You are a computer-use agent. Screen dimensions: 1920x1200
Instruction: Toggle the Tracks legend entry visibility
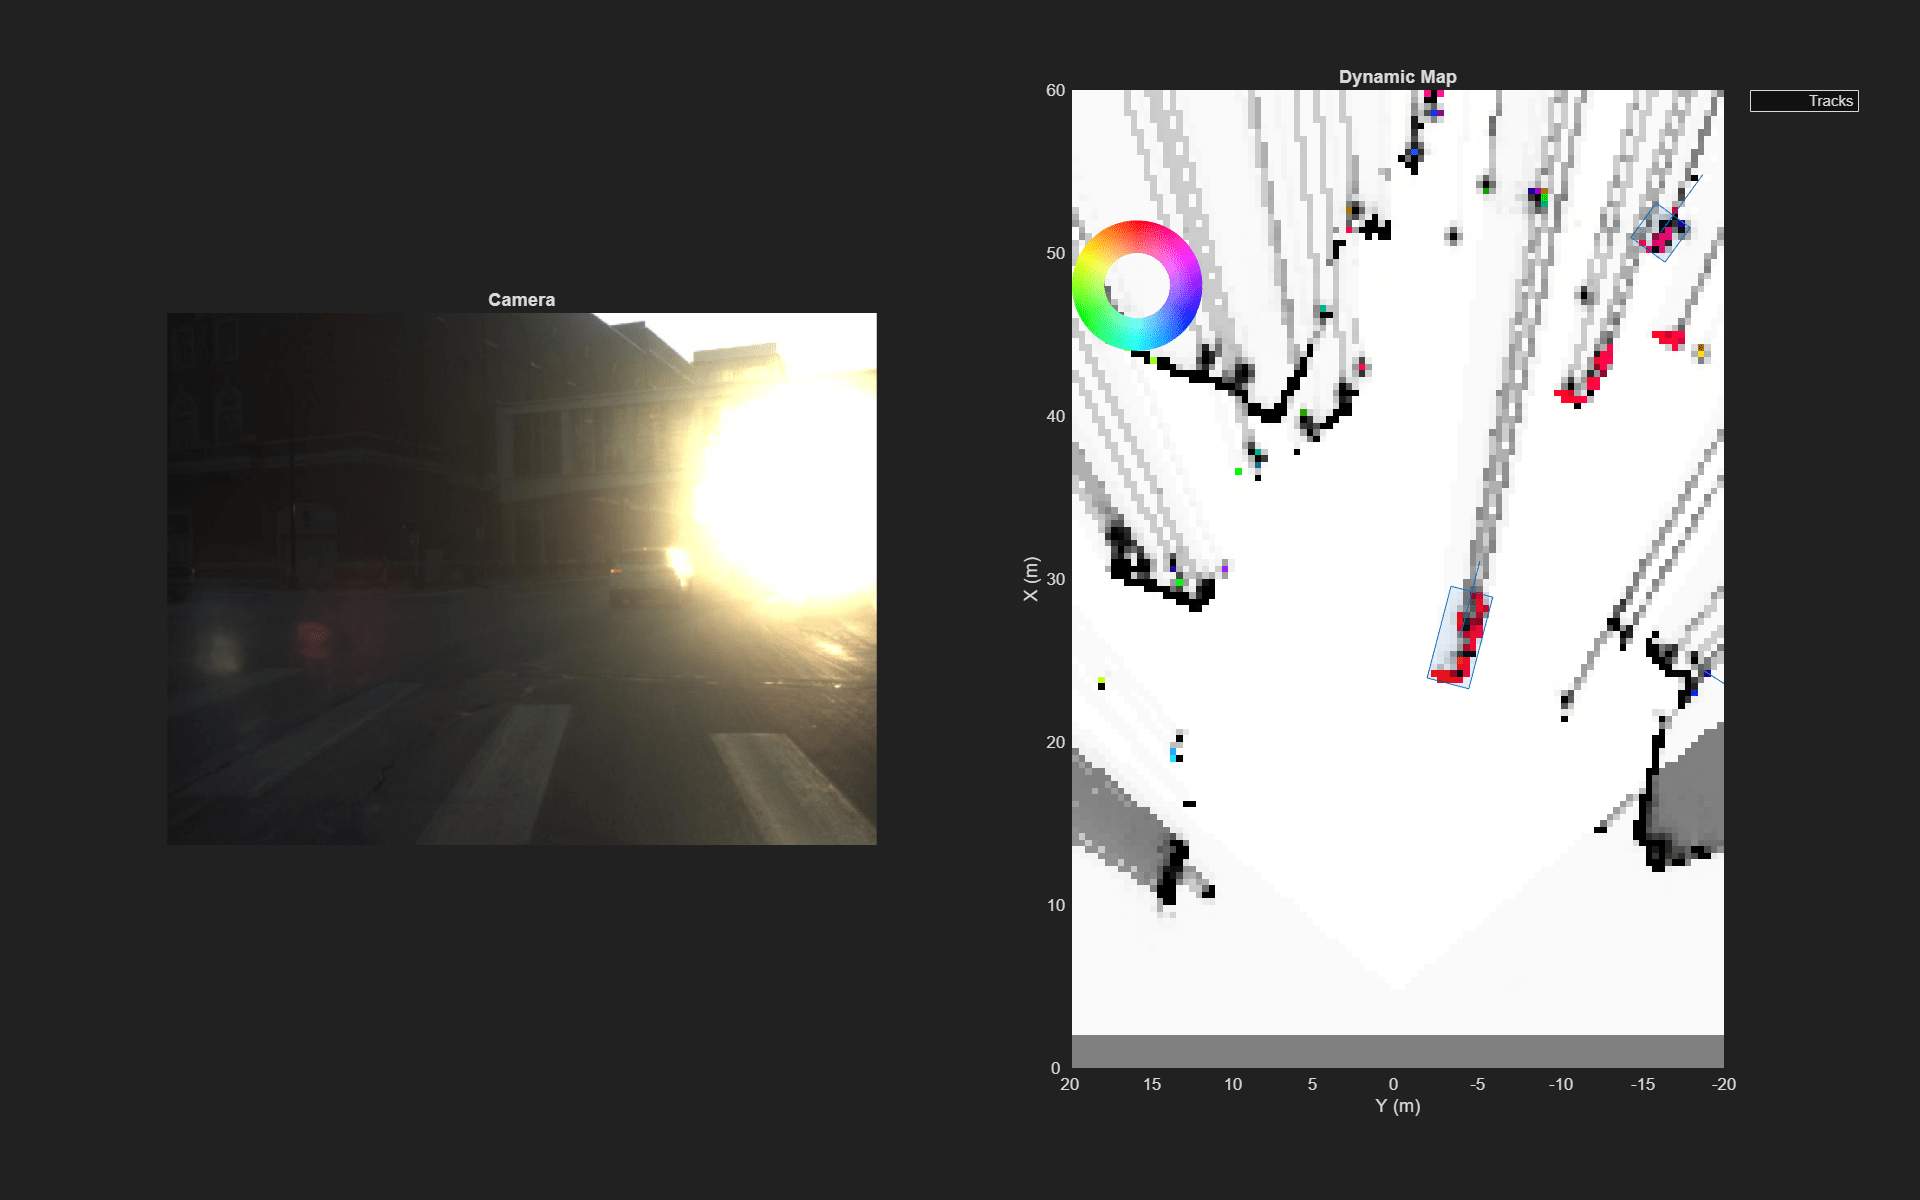pyautogui.click(x=1829, y=100)
